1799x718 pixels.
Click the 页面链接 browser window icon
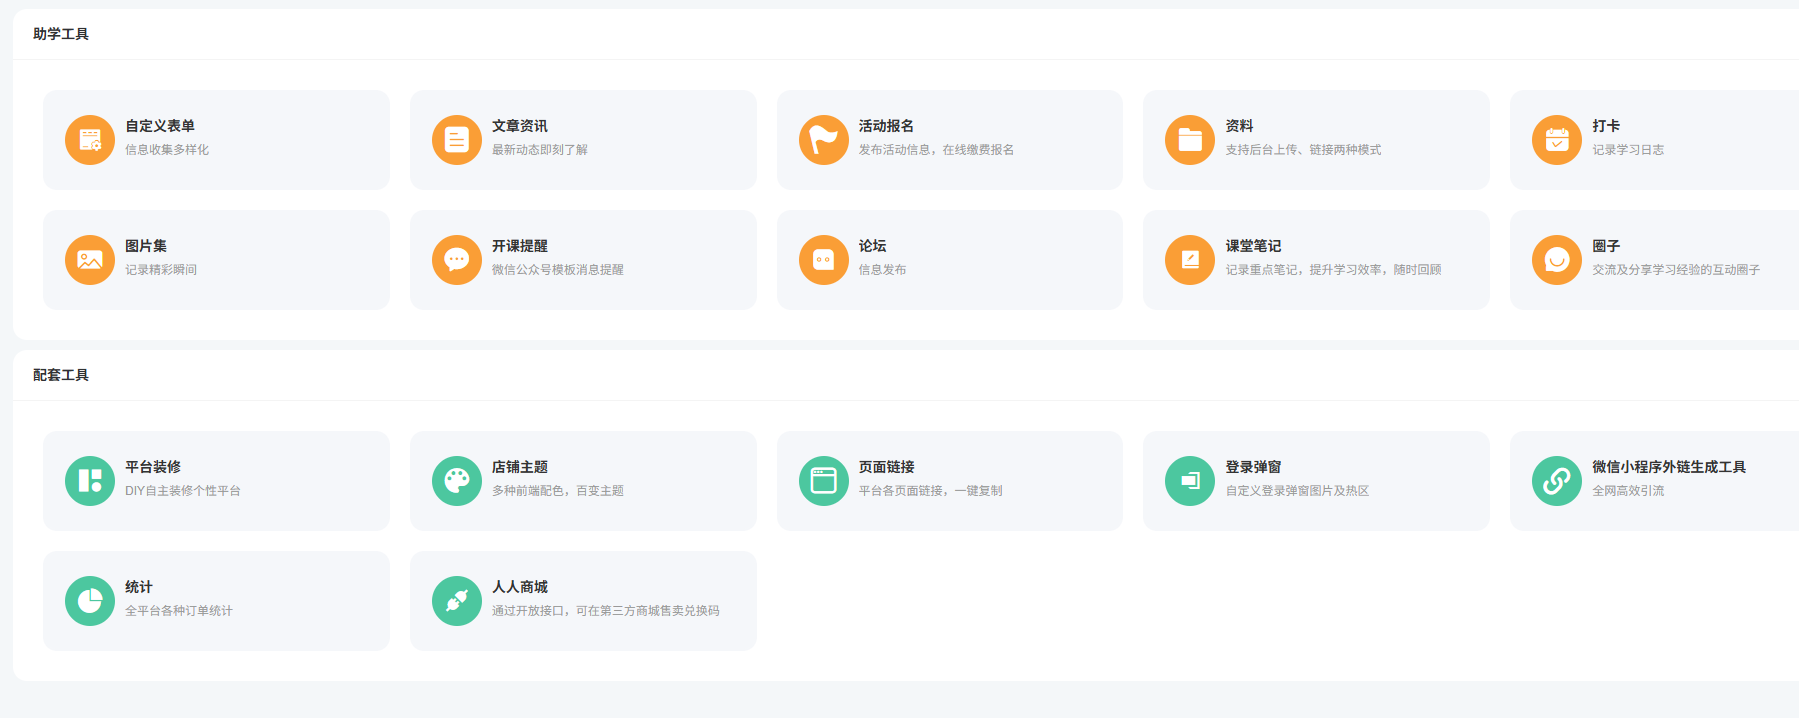(823, 481)
